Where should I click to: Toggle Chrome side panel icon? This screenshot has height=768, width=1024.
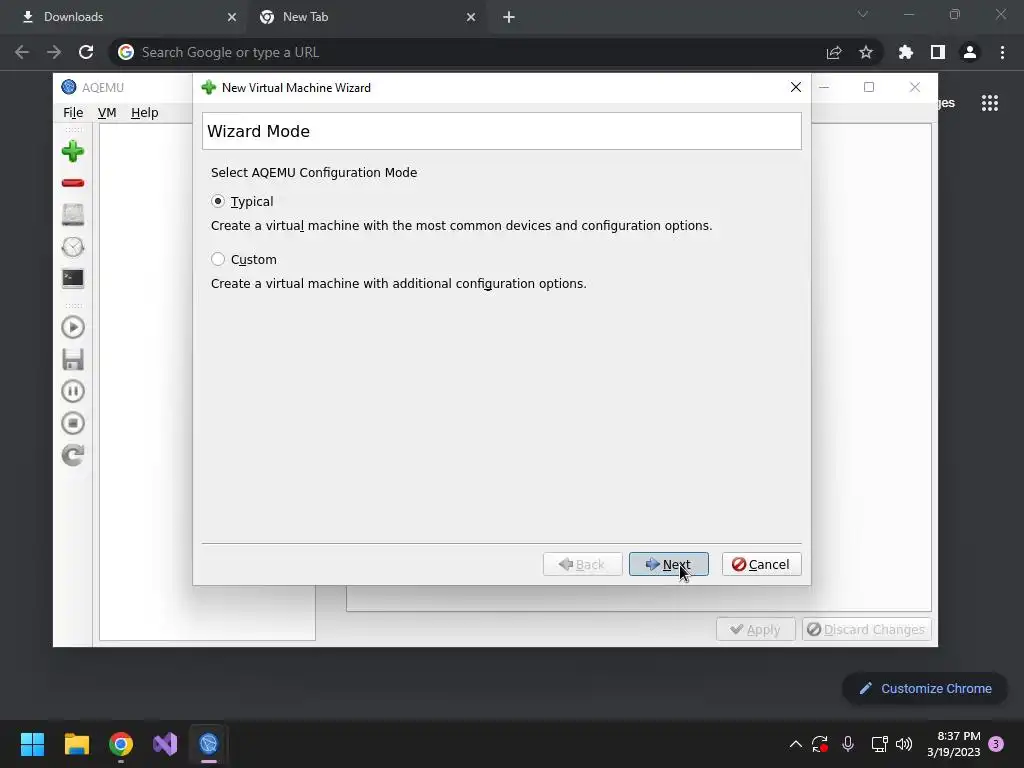[938, 52]
